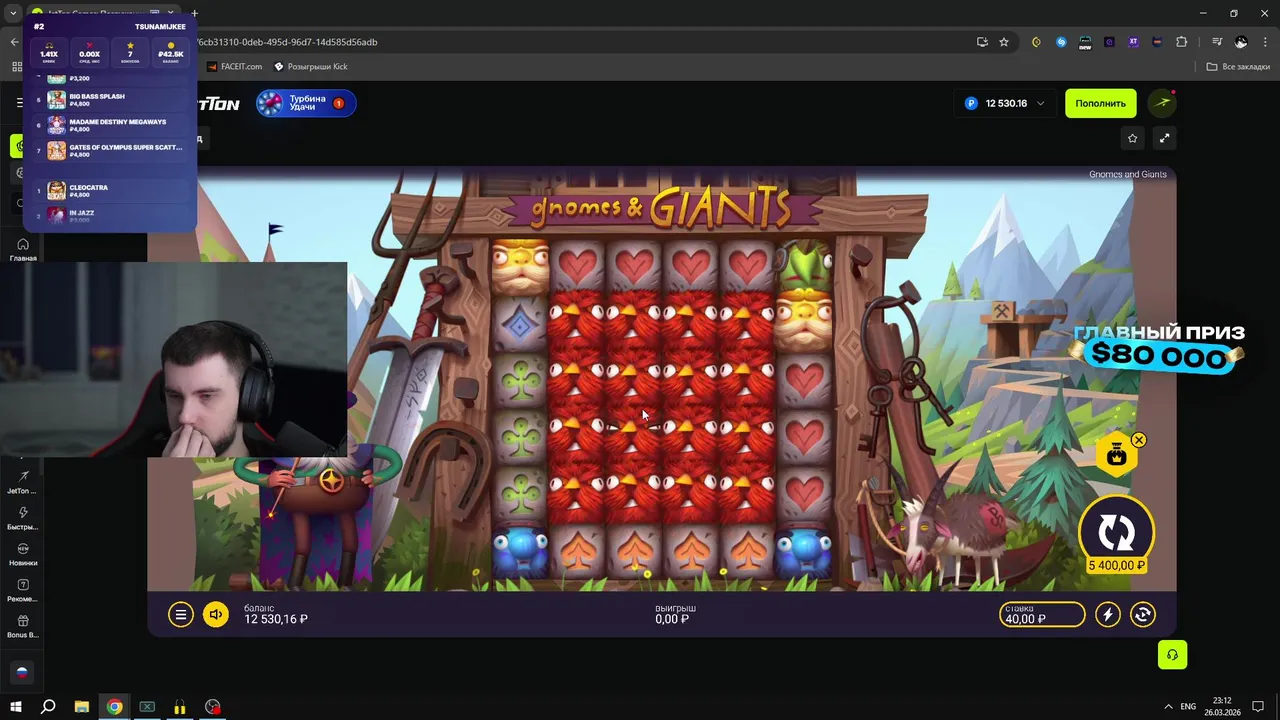Open Chrome three-dot menu
The image size is (1280, 720).
tap(1264, 42)
